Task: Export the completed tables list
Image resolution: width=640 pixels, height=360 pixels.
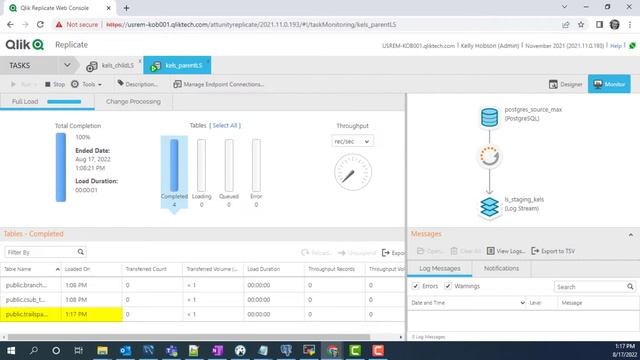Action: [393, 253]
